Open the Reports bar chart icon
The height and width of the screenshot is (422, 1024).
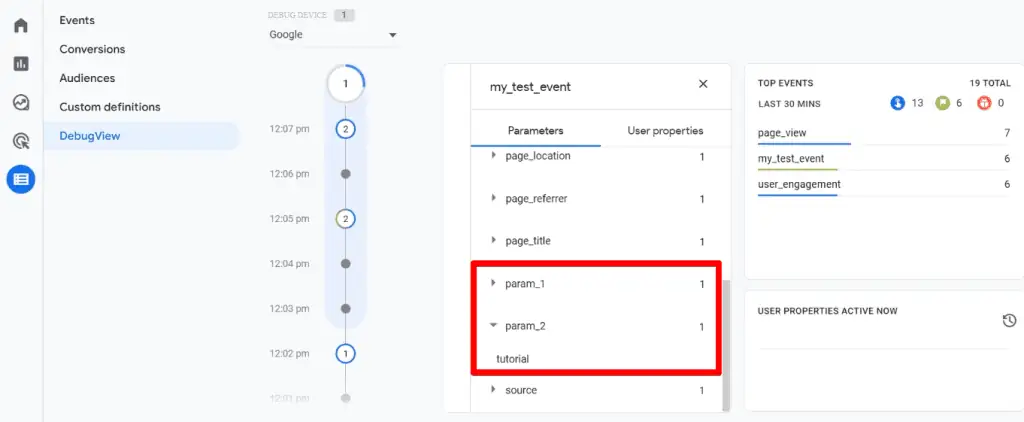coord(21,64)
